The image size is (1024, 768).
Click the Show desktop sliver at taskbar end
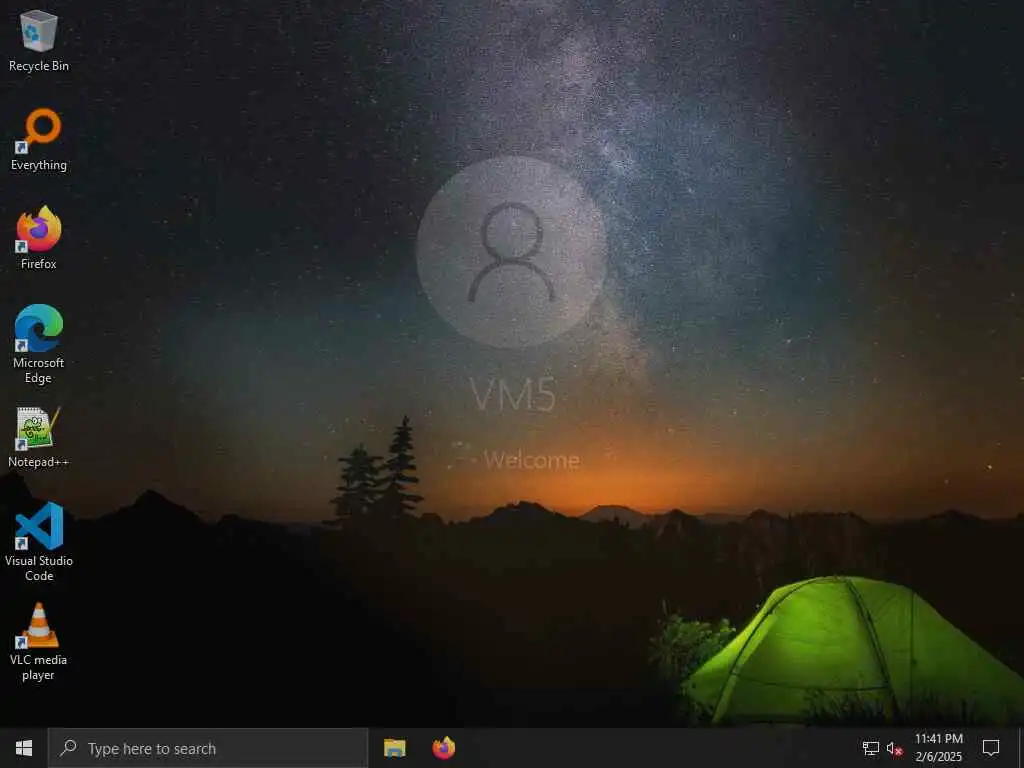pos(1020,748)
